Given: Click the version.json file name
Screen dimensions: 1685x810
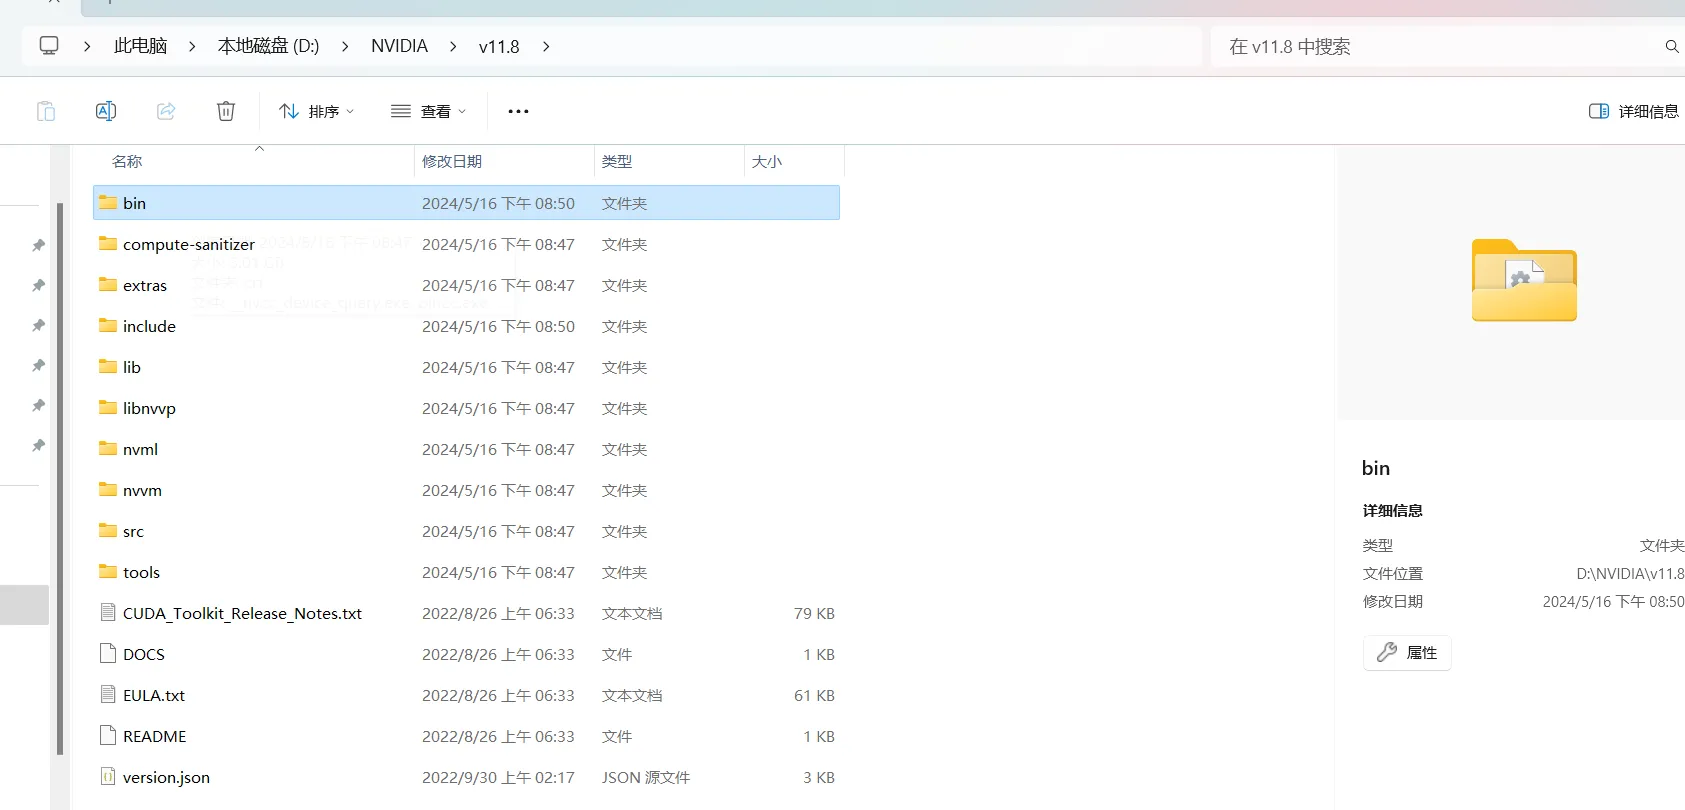Looking at the screenshot, I should coord(166,777).
